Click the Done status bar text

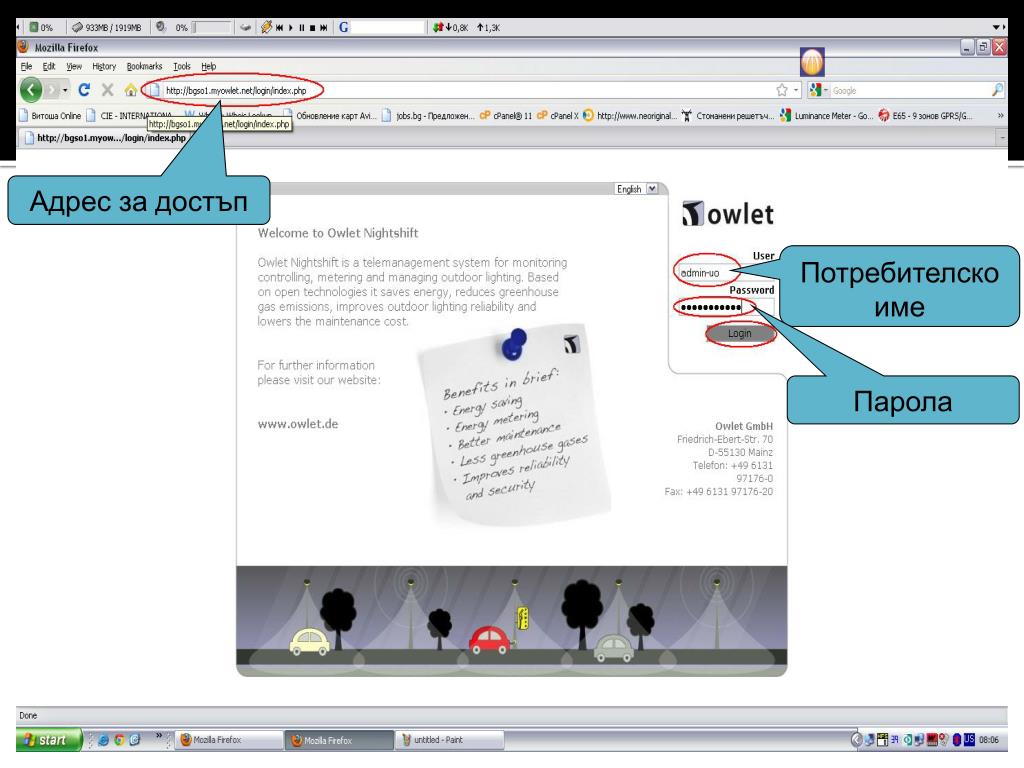click(x=28, y=715)
